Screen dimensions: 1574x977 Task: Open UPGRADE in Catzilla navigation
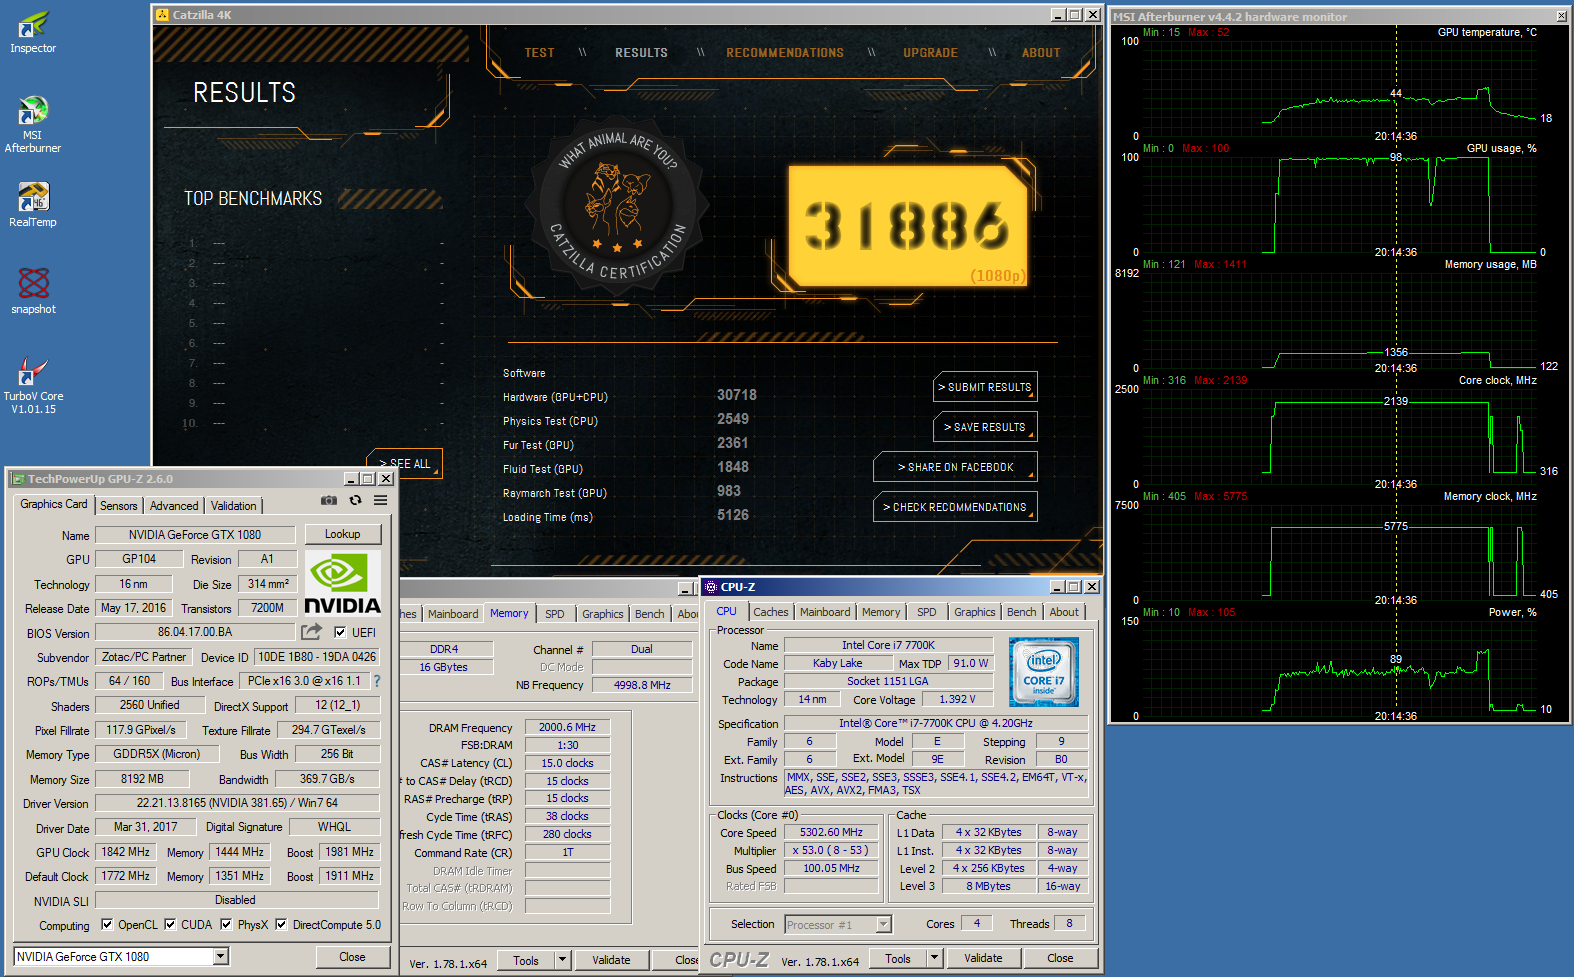tap(930, 53)
